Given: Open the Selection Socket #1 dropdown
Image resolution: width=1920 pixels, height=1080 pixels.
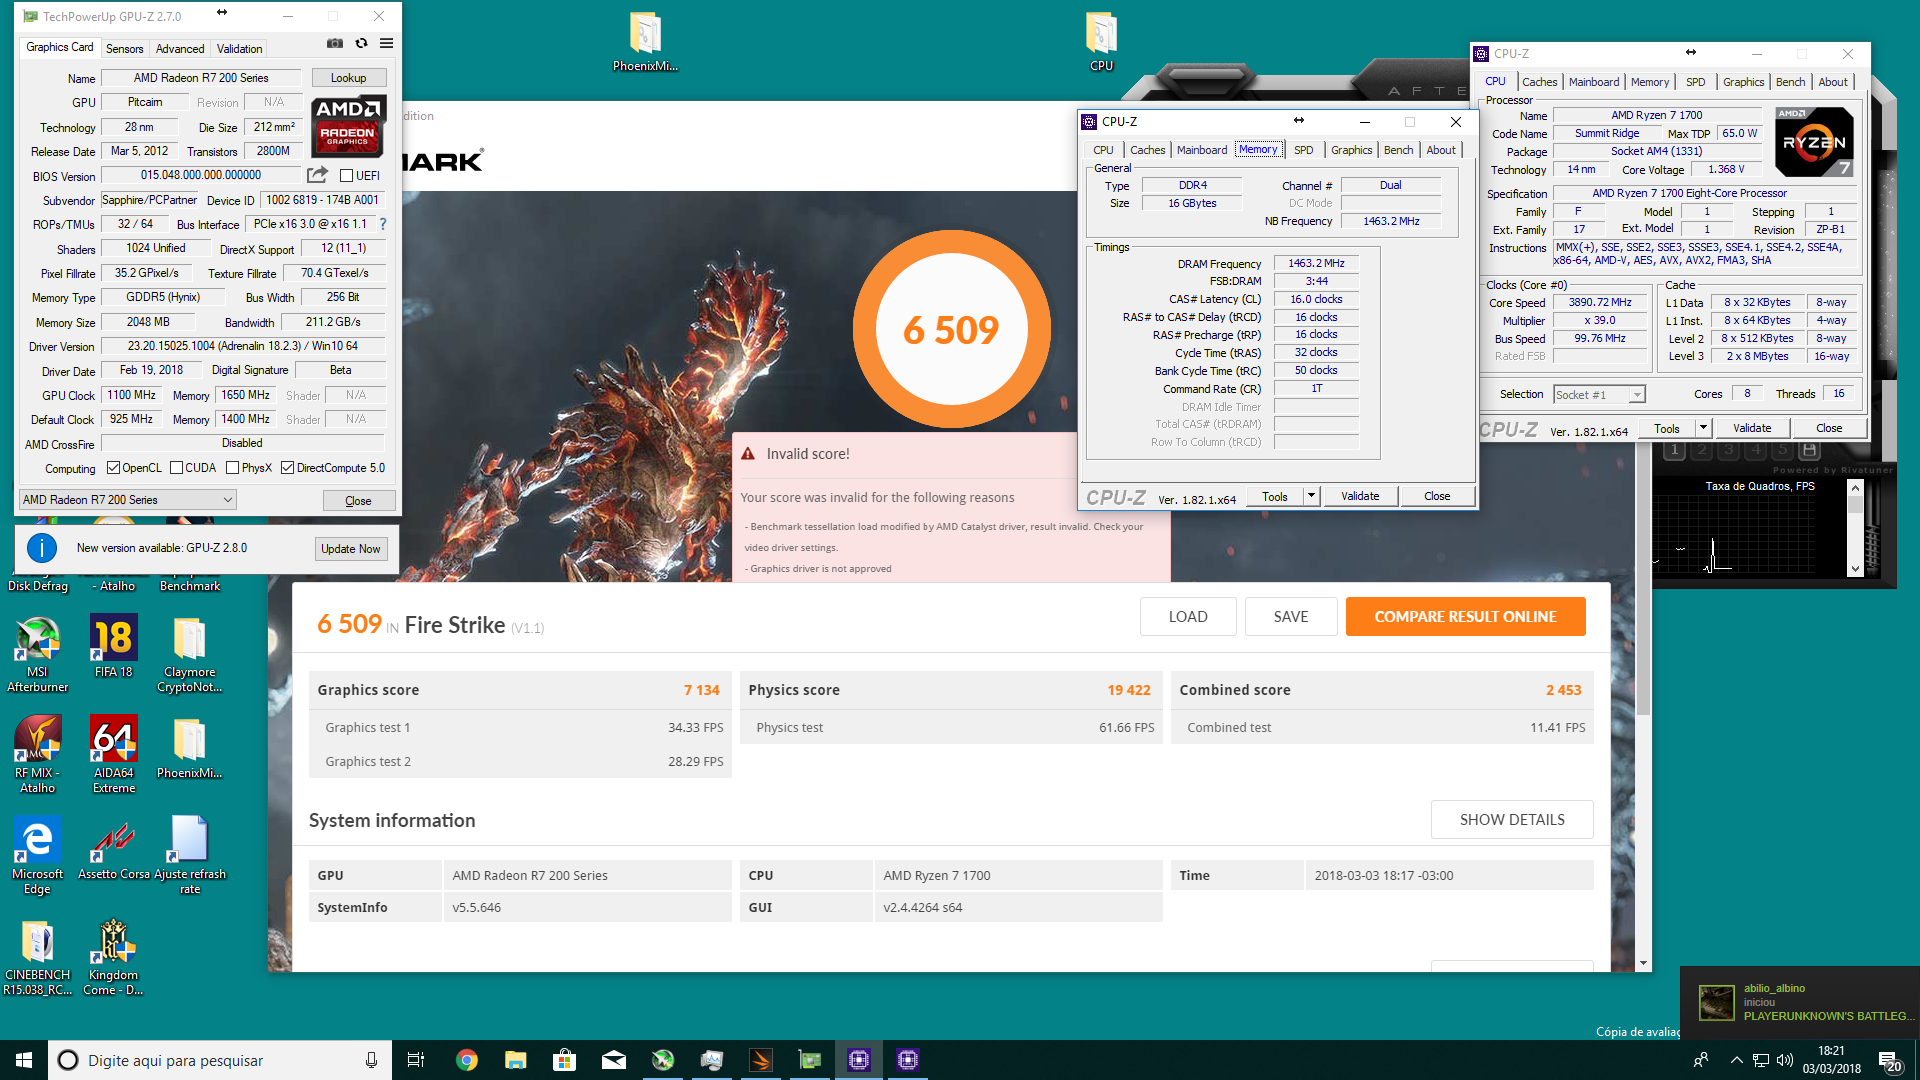Looking at the screenshot, I should [x=1598, y=395].
